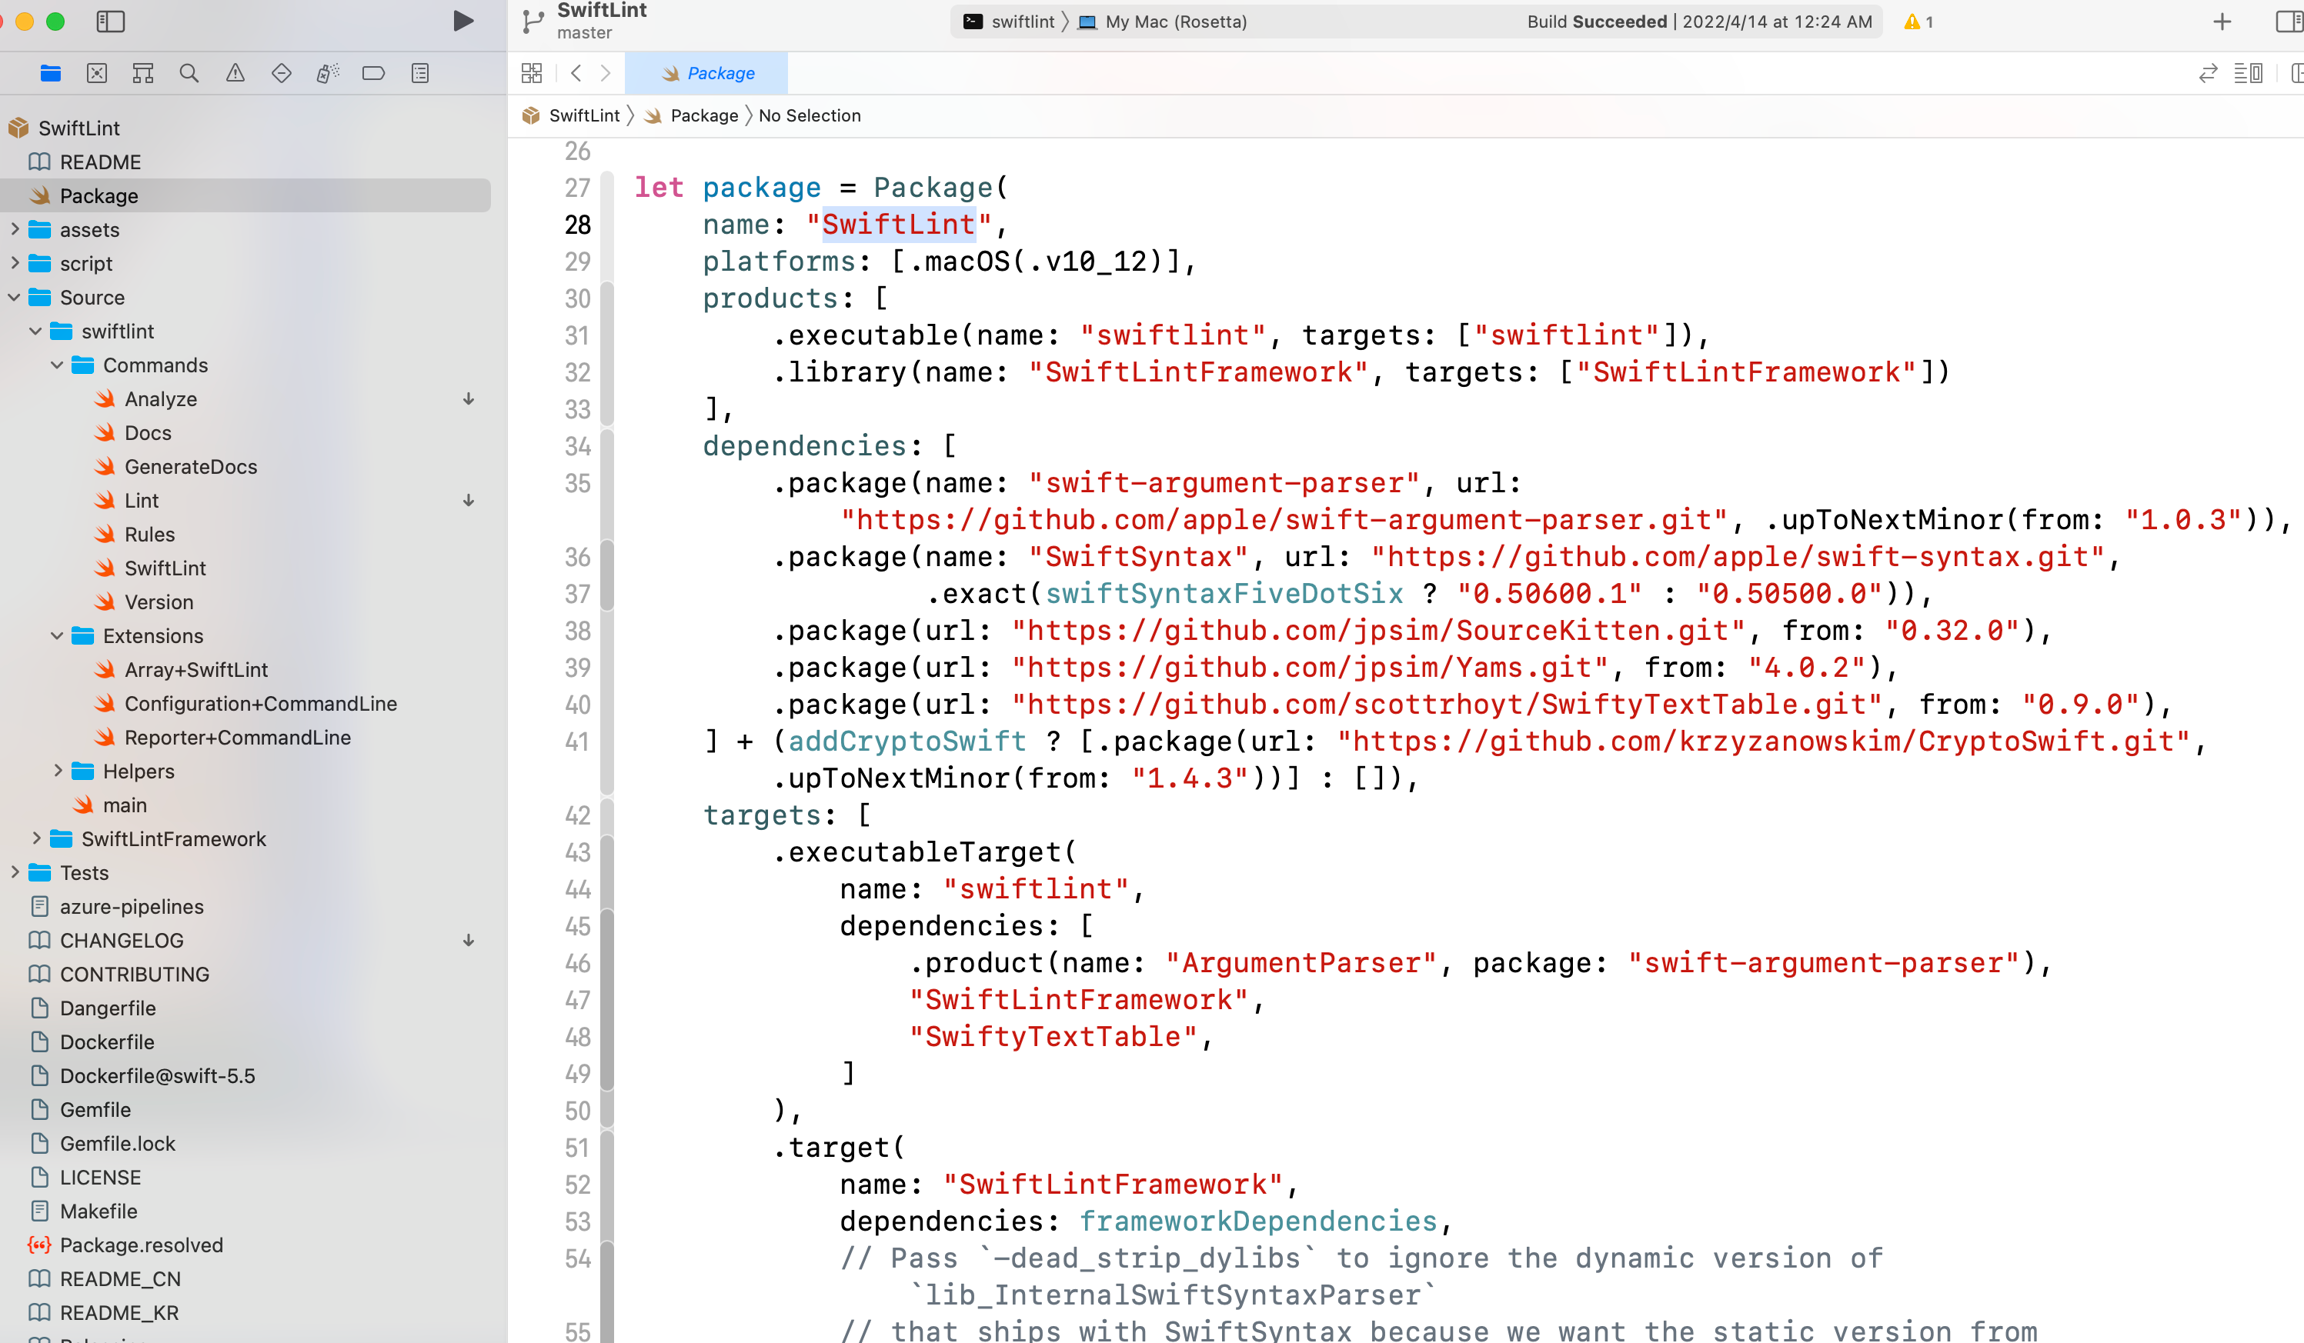This screenshot has height=1343, width=2304.
Task: Open the Lint file in Commands
Action: (x=141, y=500)
